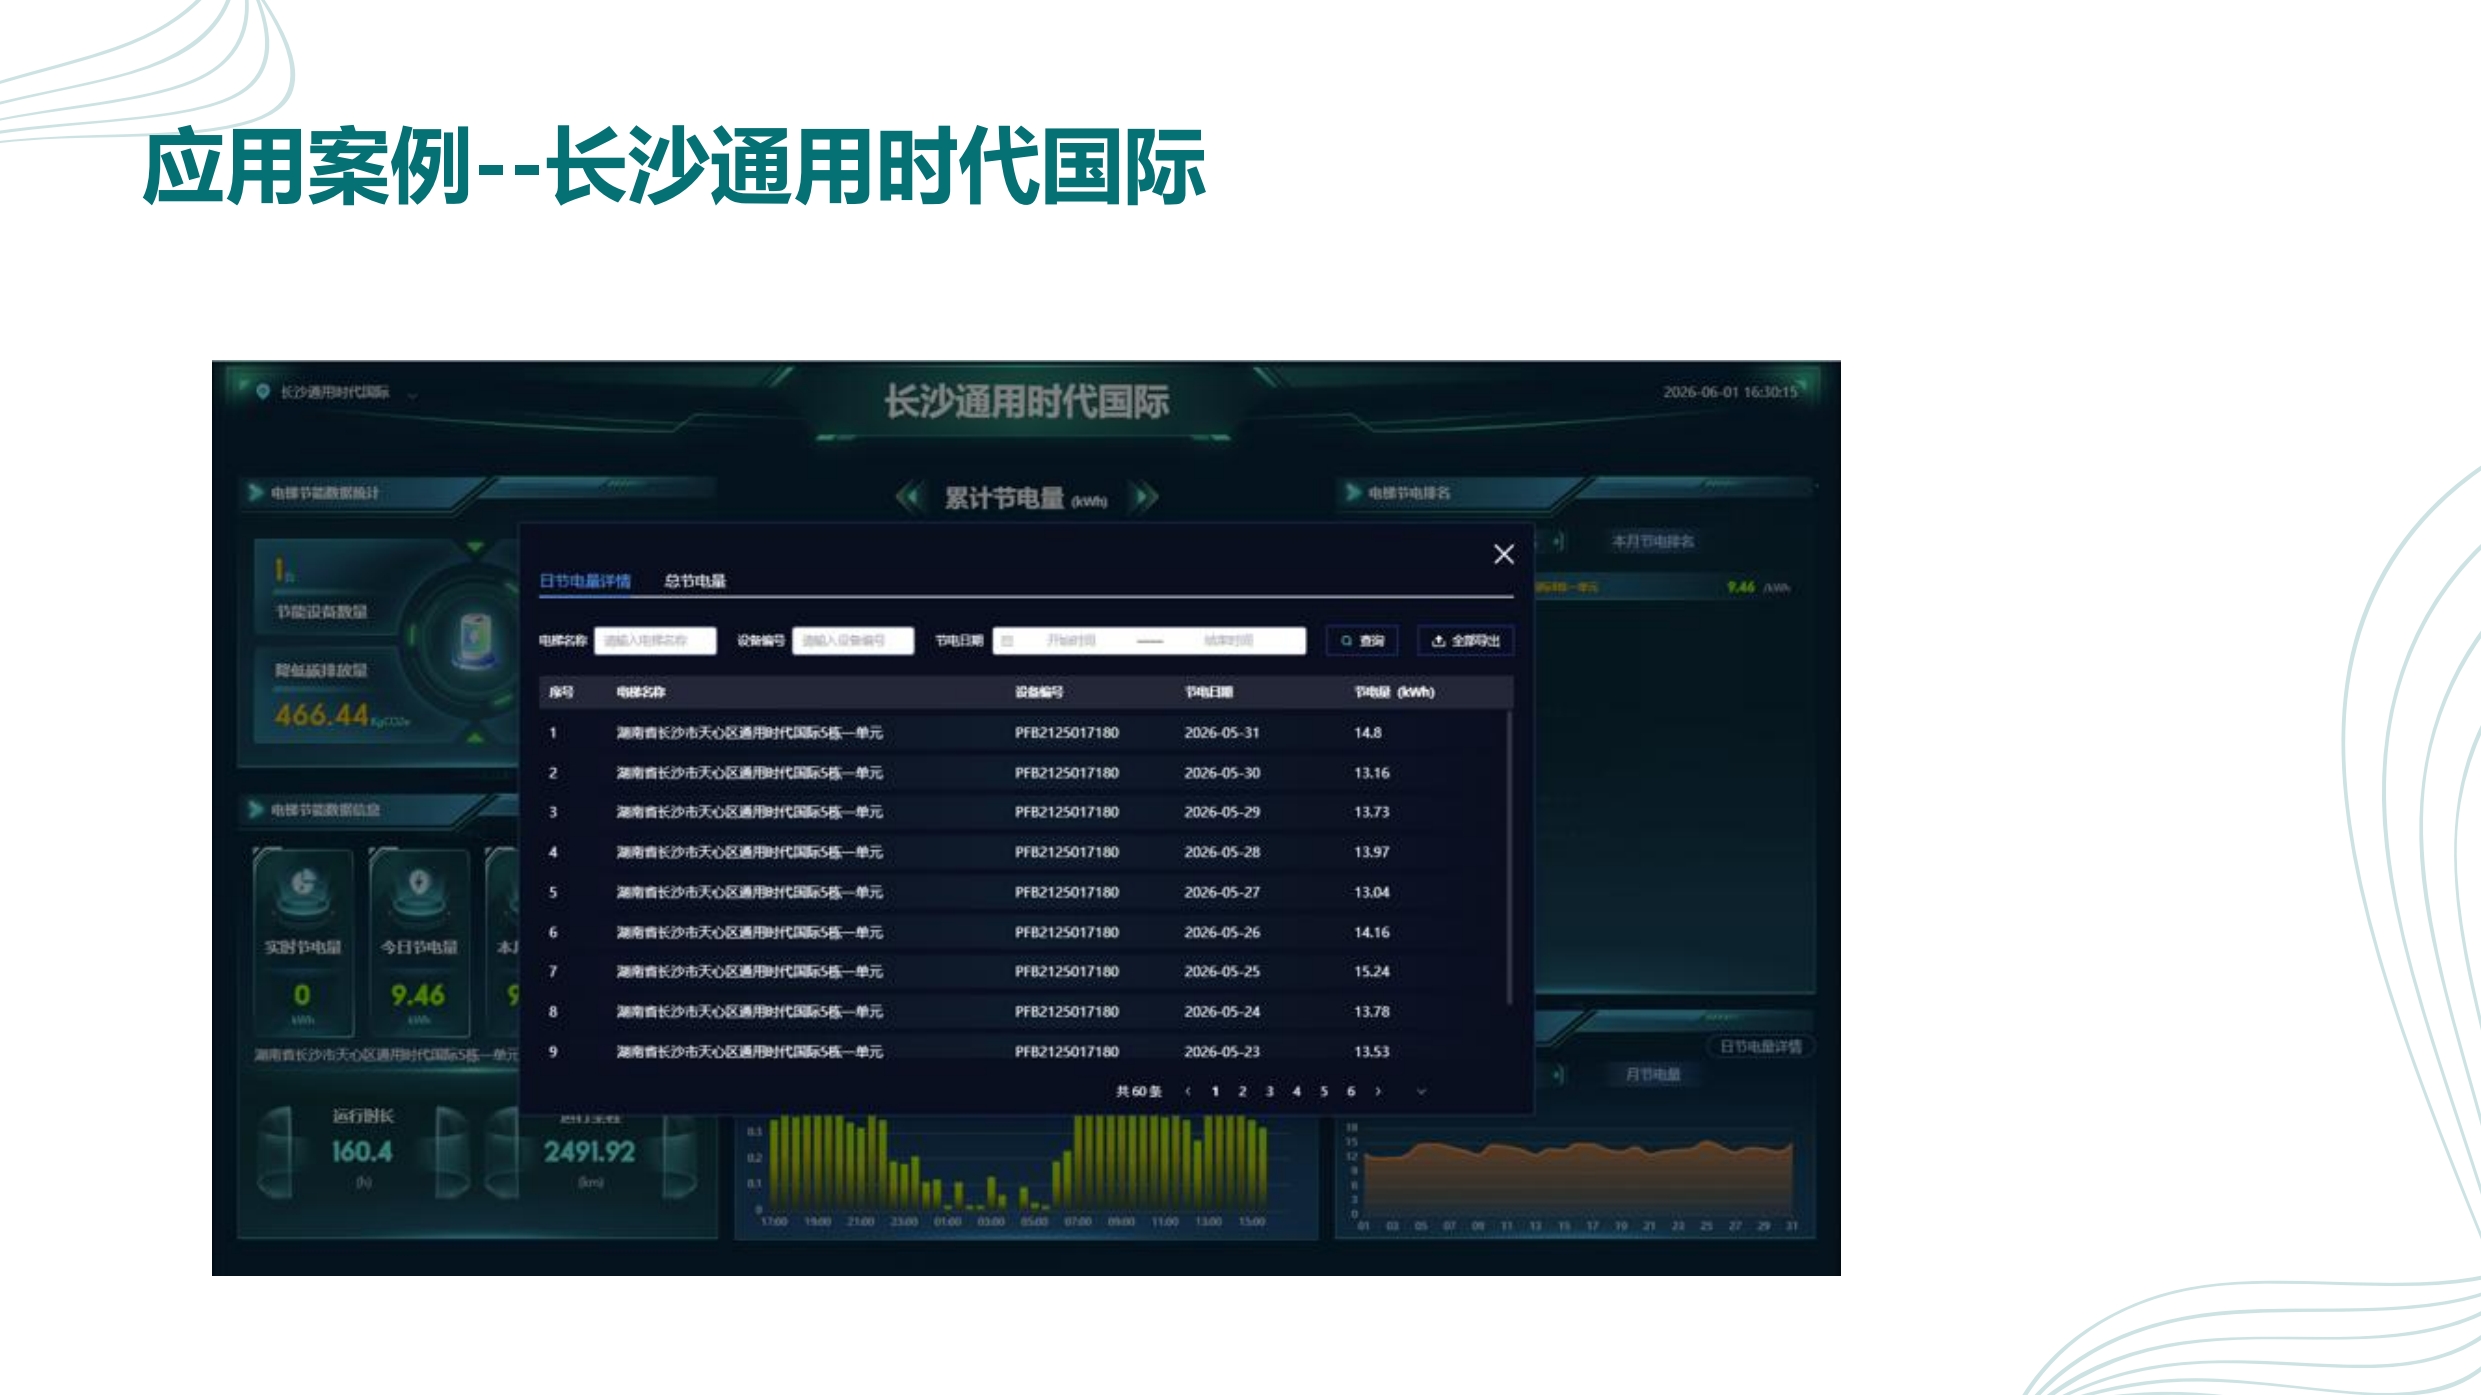Click the 2026-06-01 16:30:15 timestamp
This screenshot has height=1395, width=2481.
tap(1730, 392)
